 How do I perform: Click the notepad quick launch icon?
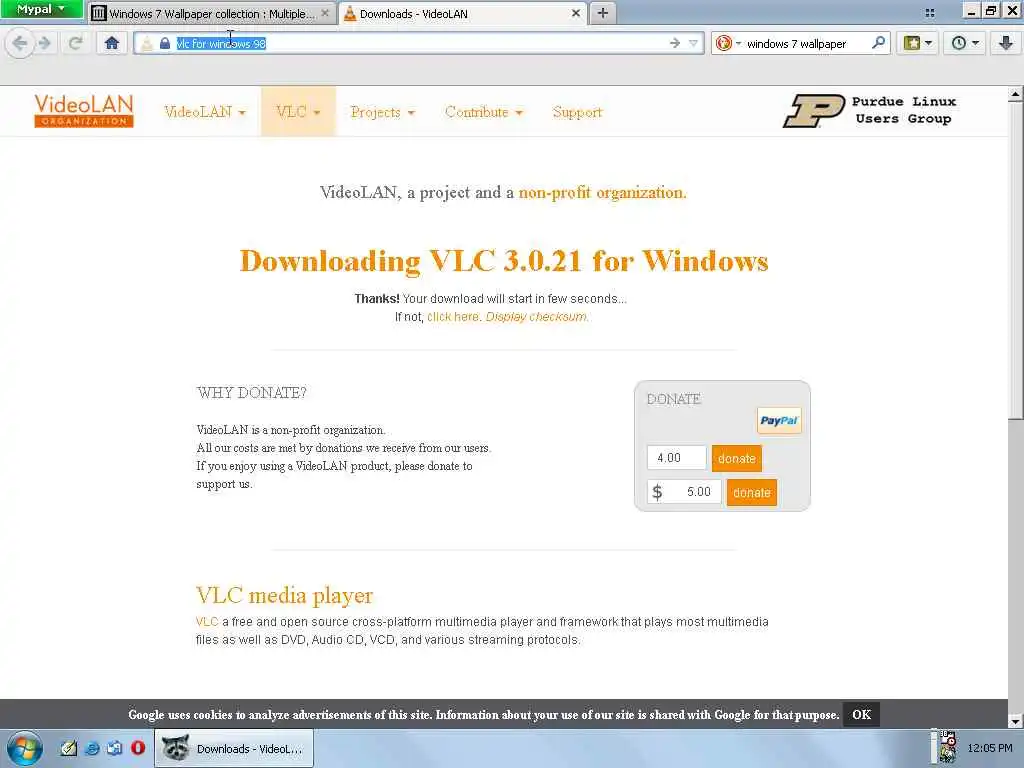(69, 748)
